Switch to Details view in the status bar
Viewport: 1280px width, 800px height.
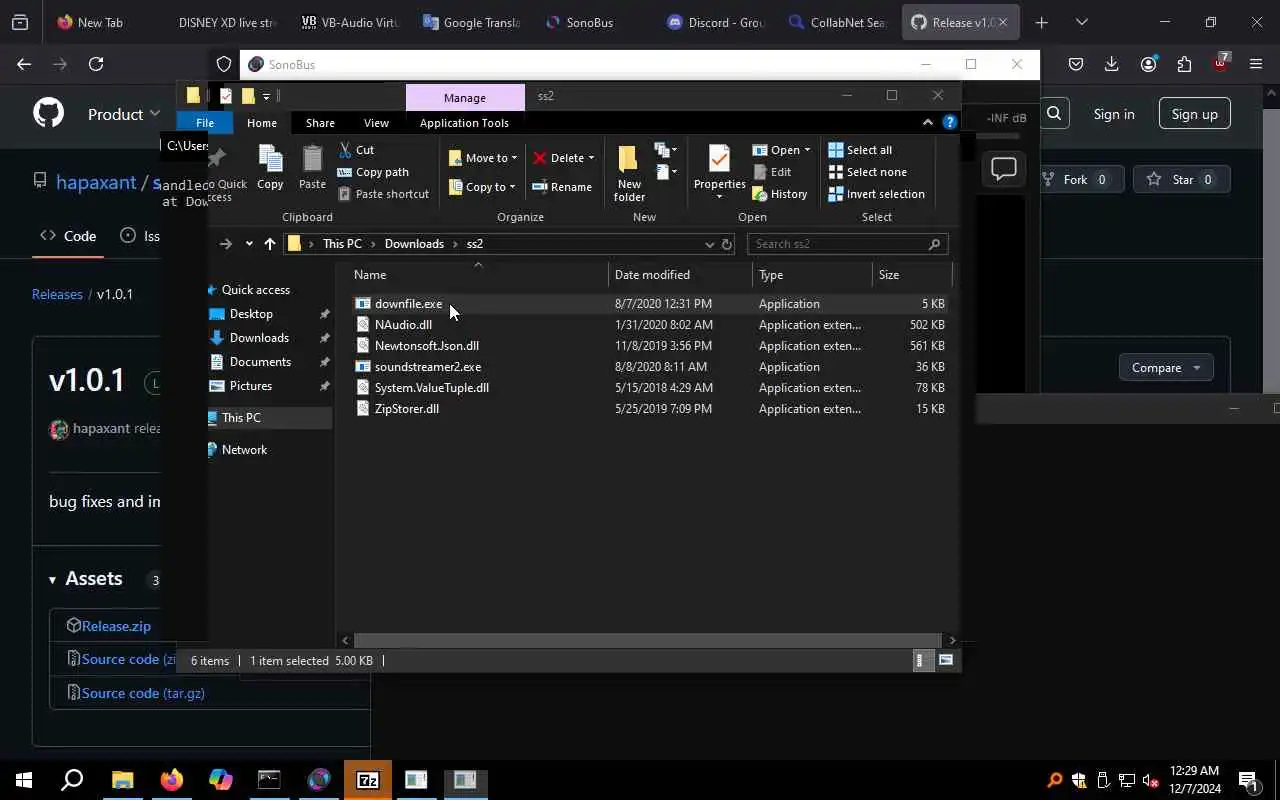pyautogui.click(x=921, y=660)
